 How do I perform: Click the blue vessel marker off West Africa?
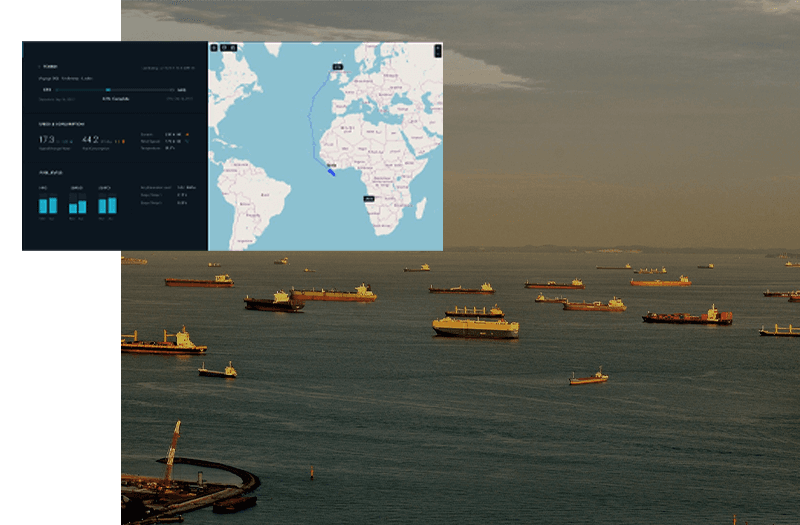tap(331, 172)
